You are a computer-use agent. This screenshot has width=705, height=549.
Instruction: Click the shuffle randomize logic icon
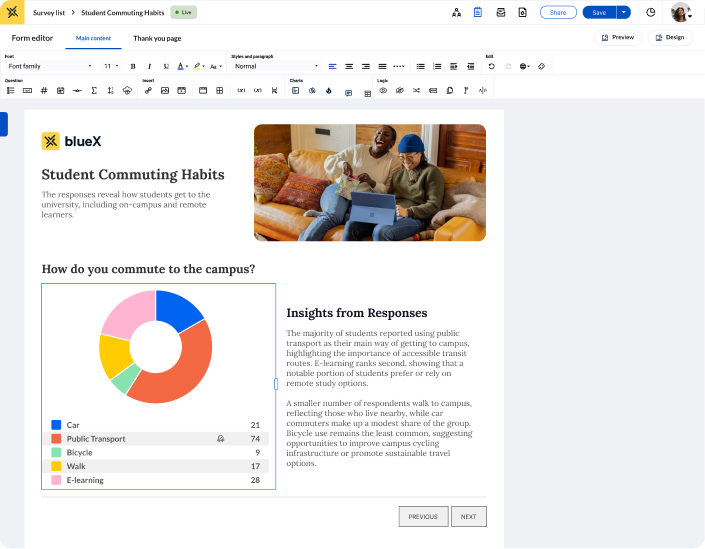[x=416, y=90]
